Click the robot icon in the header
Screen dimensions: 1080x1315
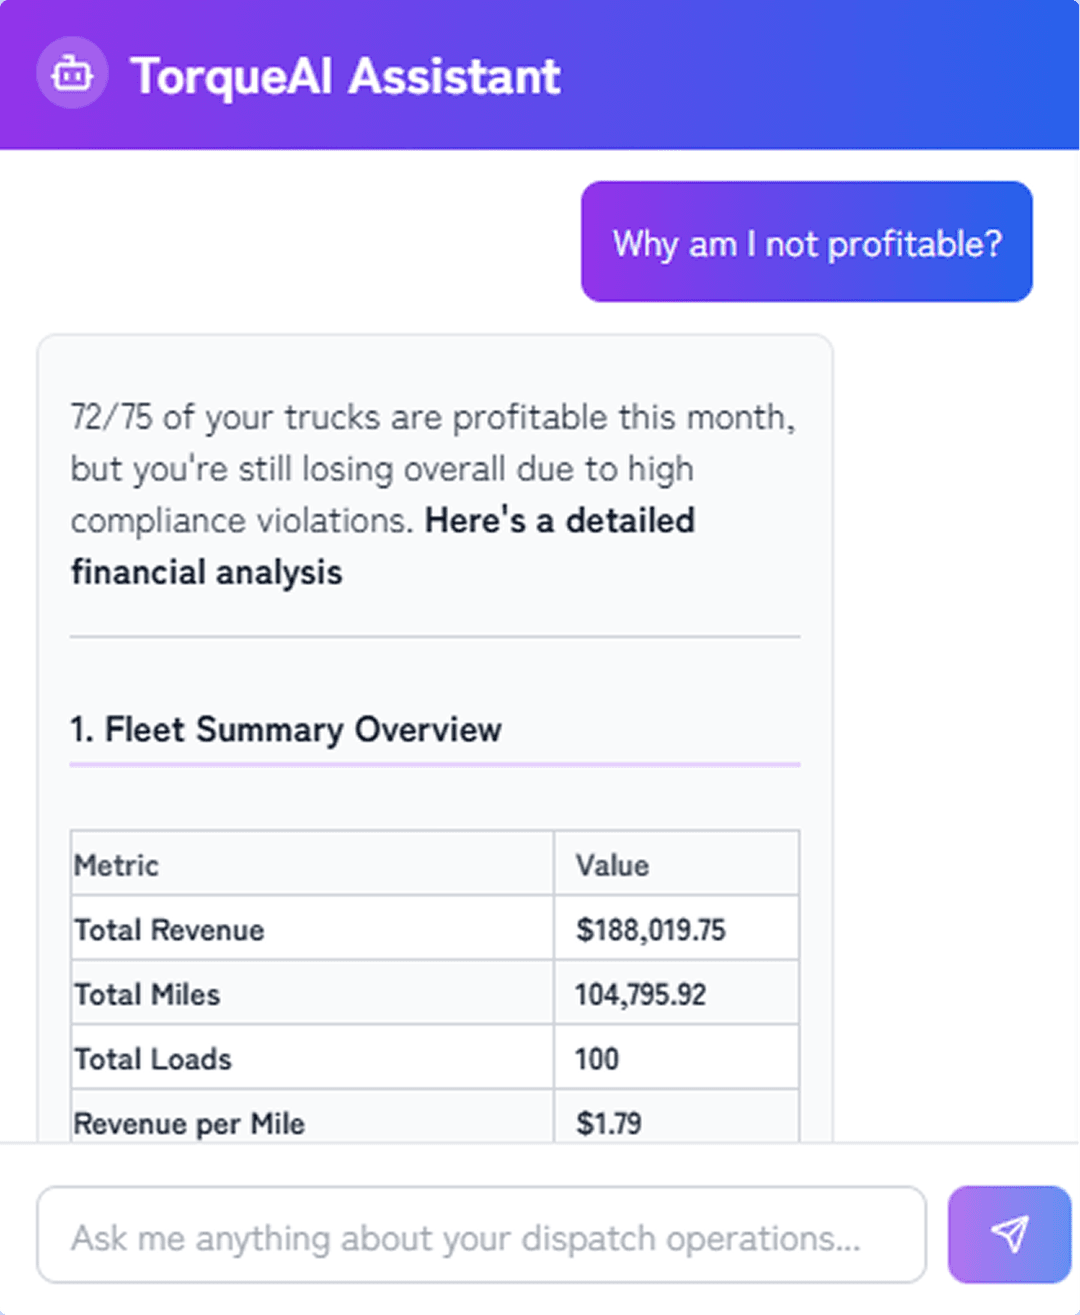(x=72, y=73)
